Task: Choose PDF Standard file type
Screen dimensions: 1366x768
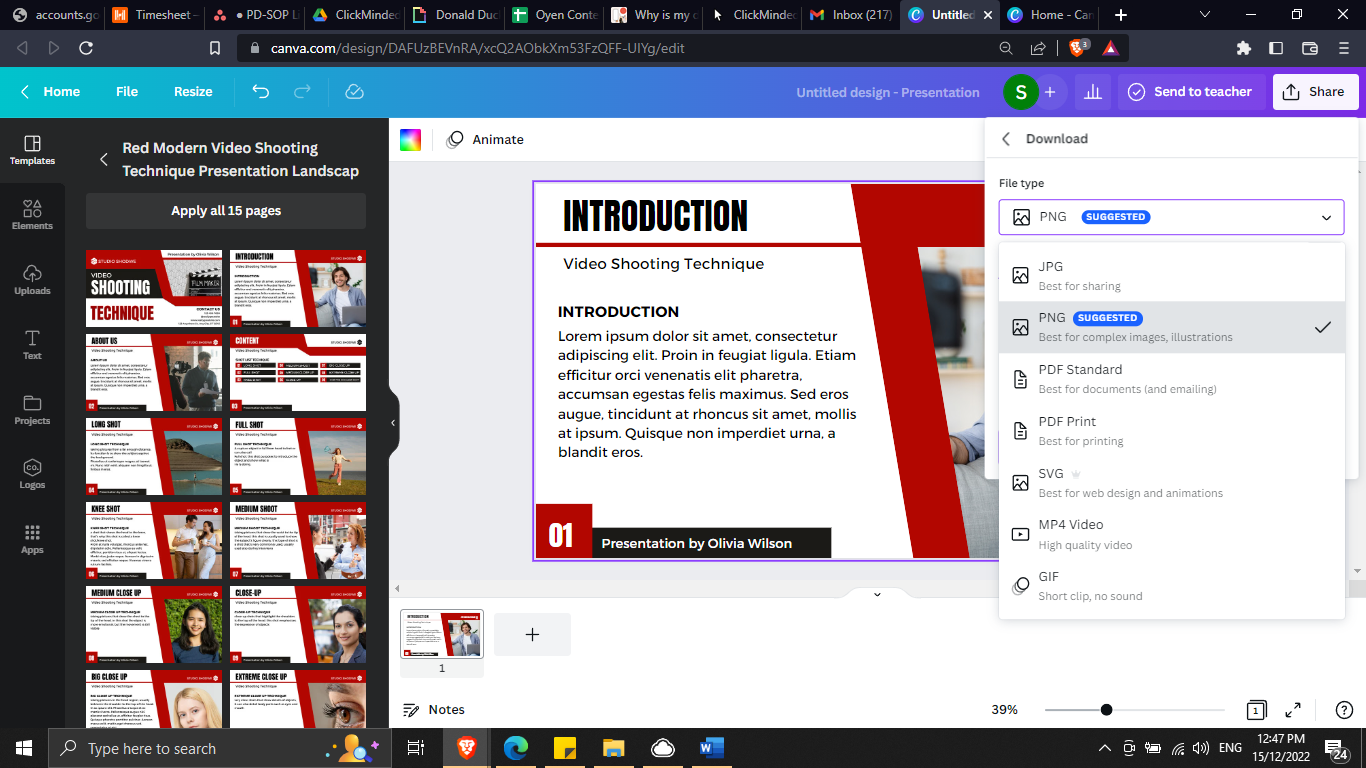Action: coord(1171,379)
